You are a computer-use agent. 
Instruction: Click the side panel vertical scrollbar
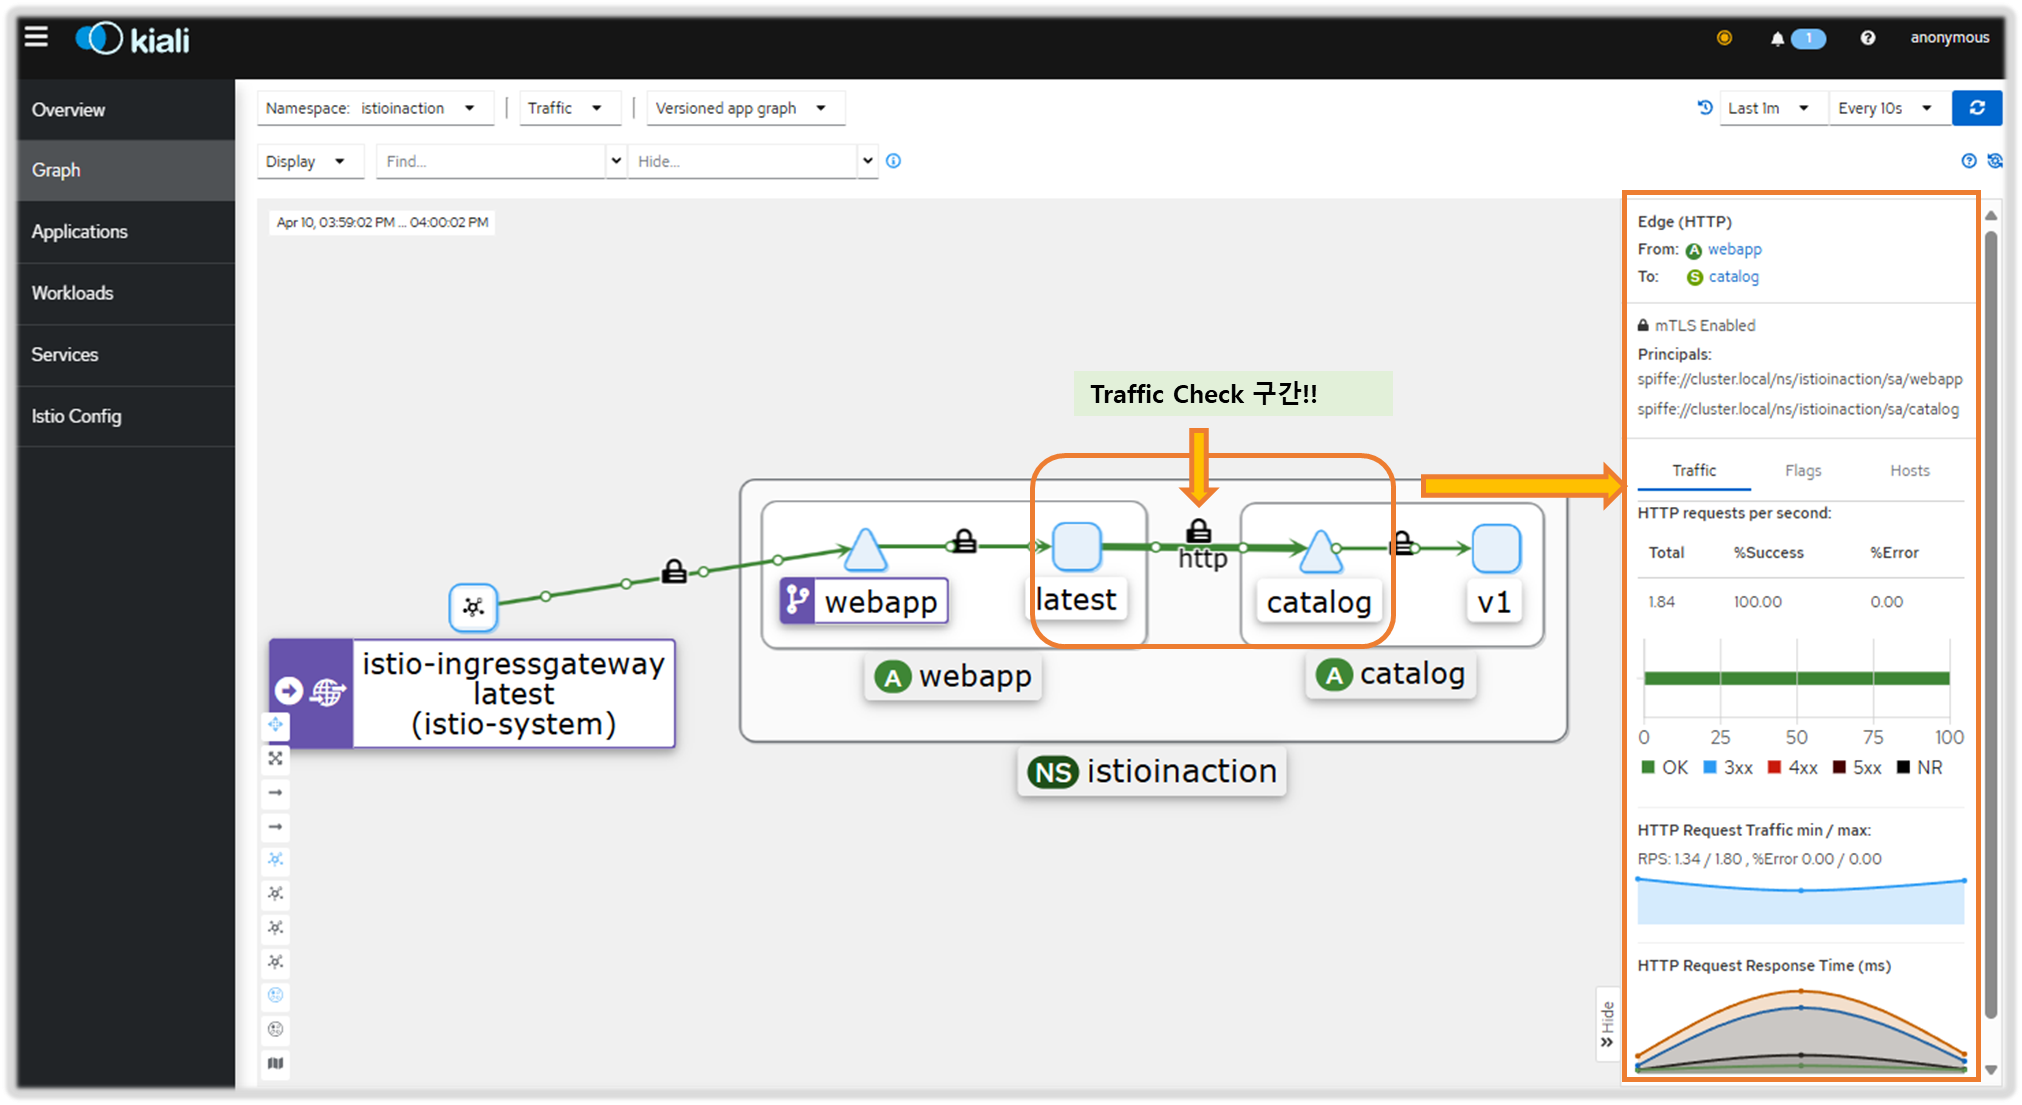(x=1990, y=620)
